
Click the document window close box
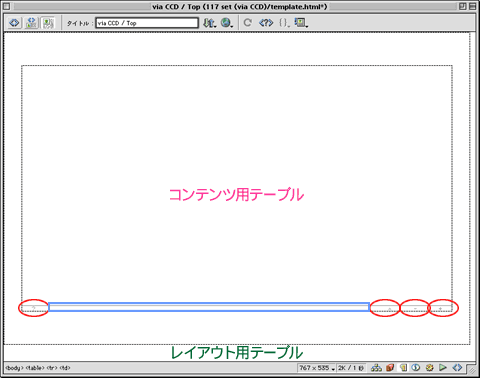tap(6, 6)
